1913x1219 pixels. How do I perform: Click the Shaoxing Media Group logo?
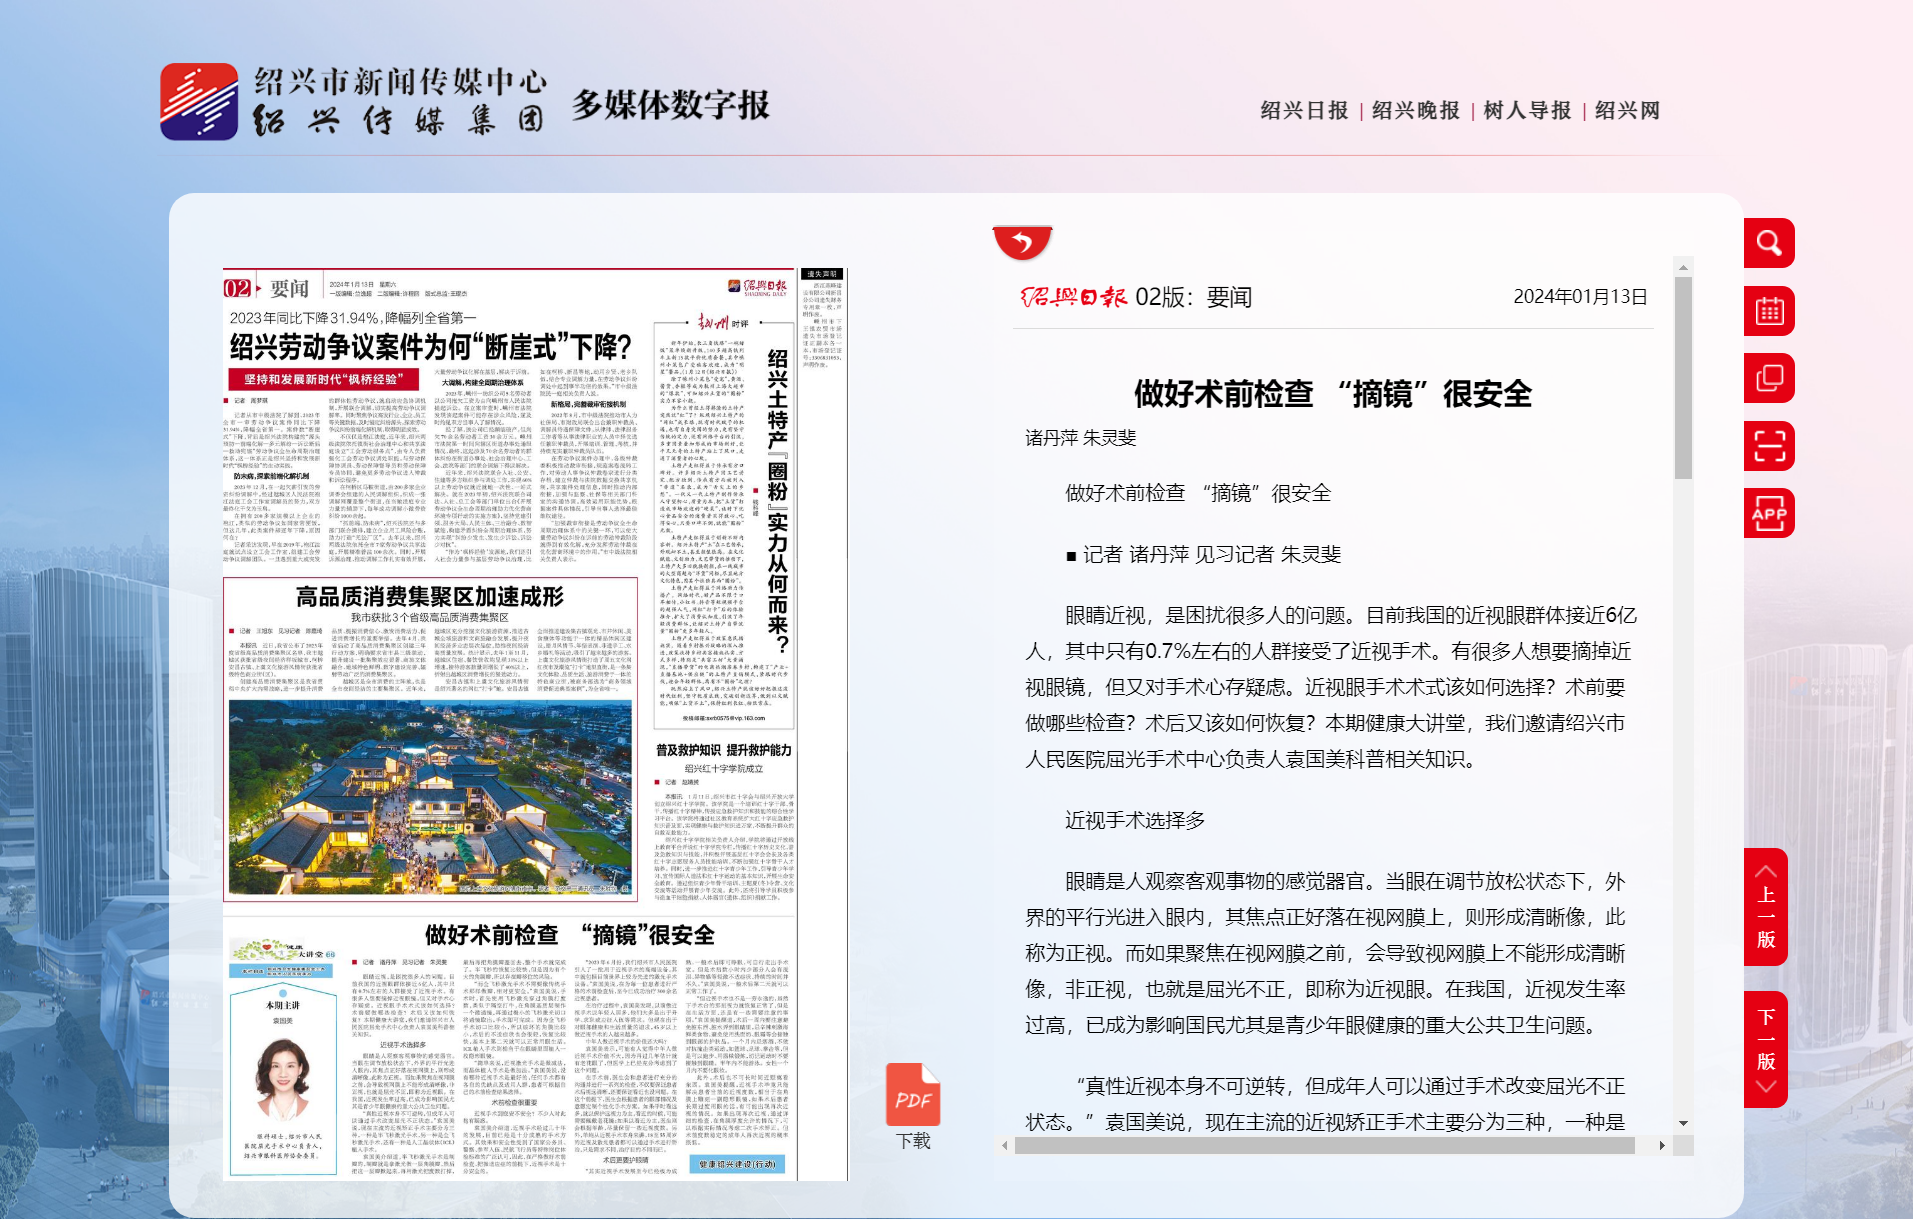click(354, 102)
